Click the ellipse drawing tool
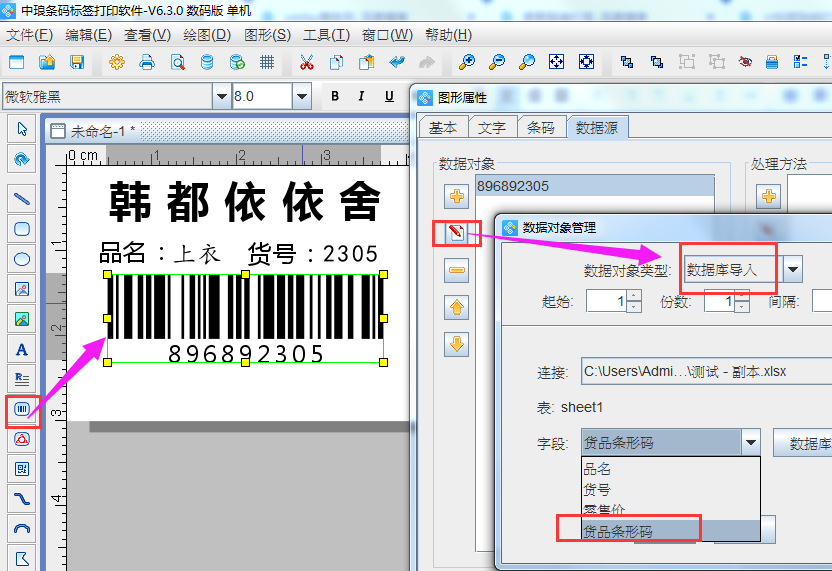The height and width of the screenshot is (571, 832). 21,258
